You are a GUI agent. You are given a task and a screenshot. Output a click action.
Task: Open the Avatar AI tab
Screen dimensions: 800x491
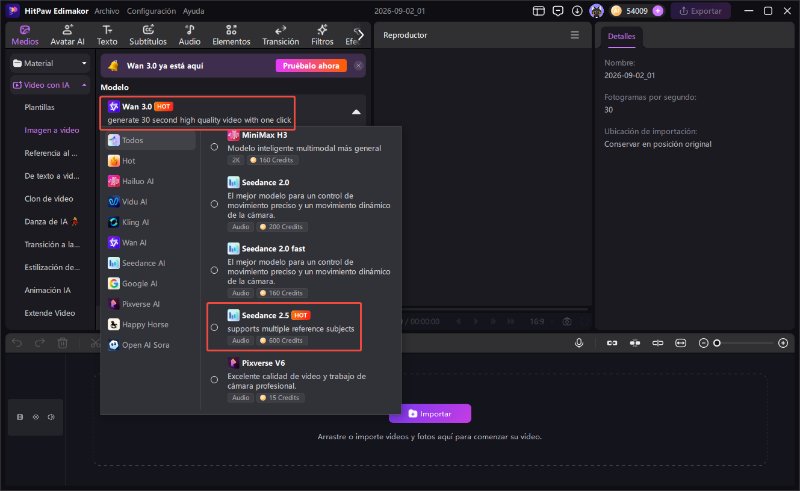67,35
